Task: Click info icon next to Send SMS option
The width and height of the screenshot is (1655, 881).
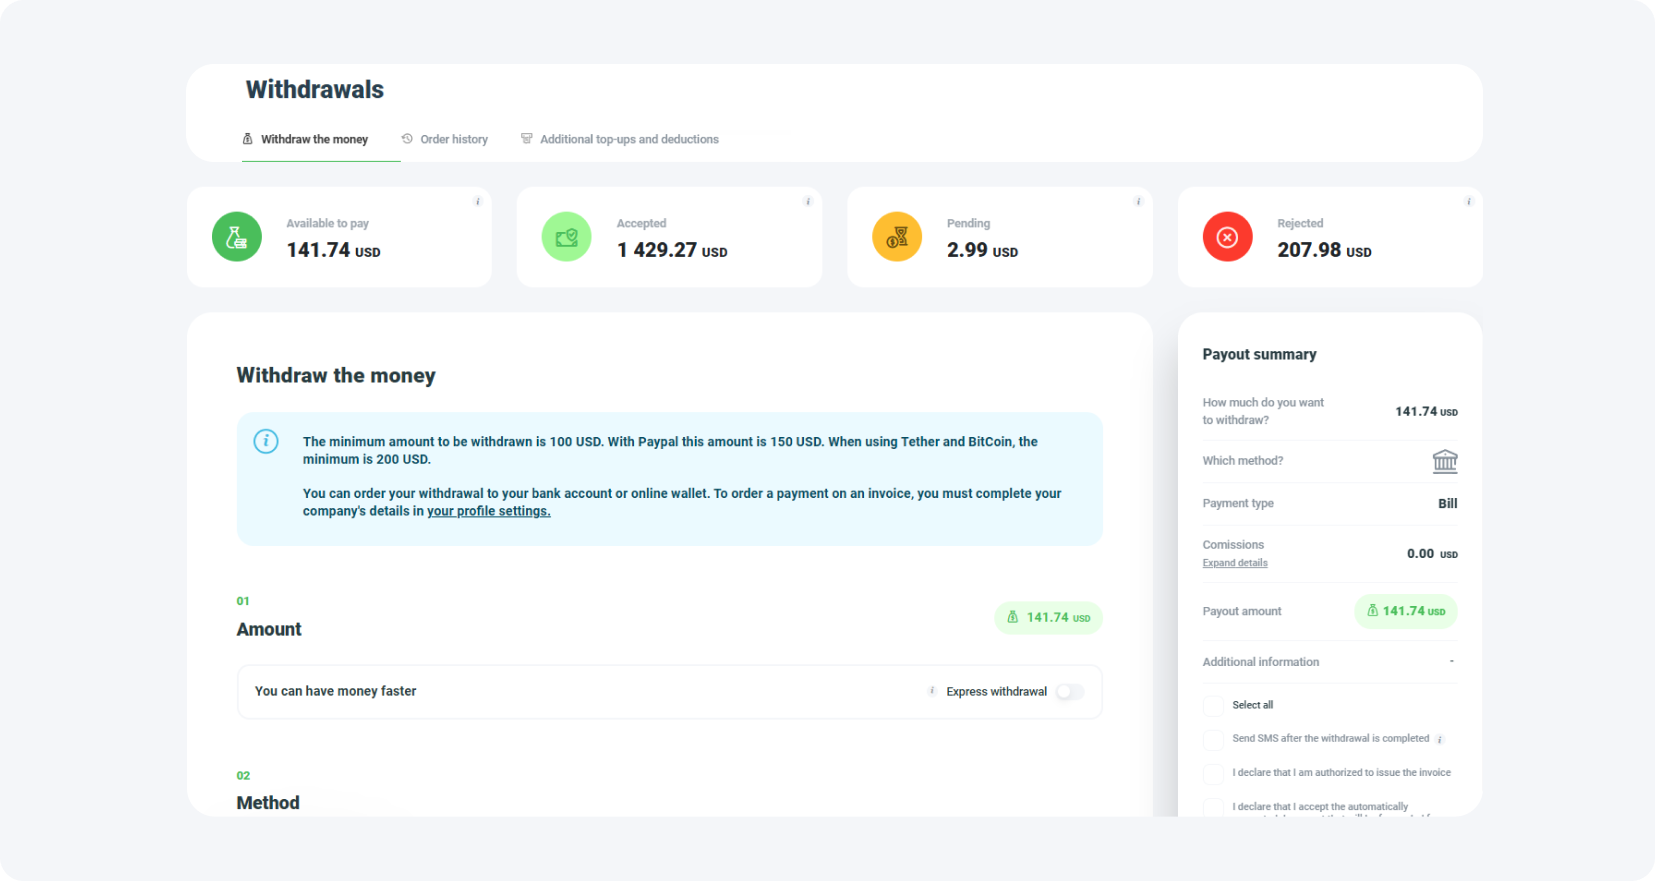Action: (1440, 740)
